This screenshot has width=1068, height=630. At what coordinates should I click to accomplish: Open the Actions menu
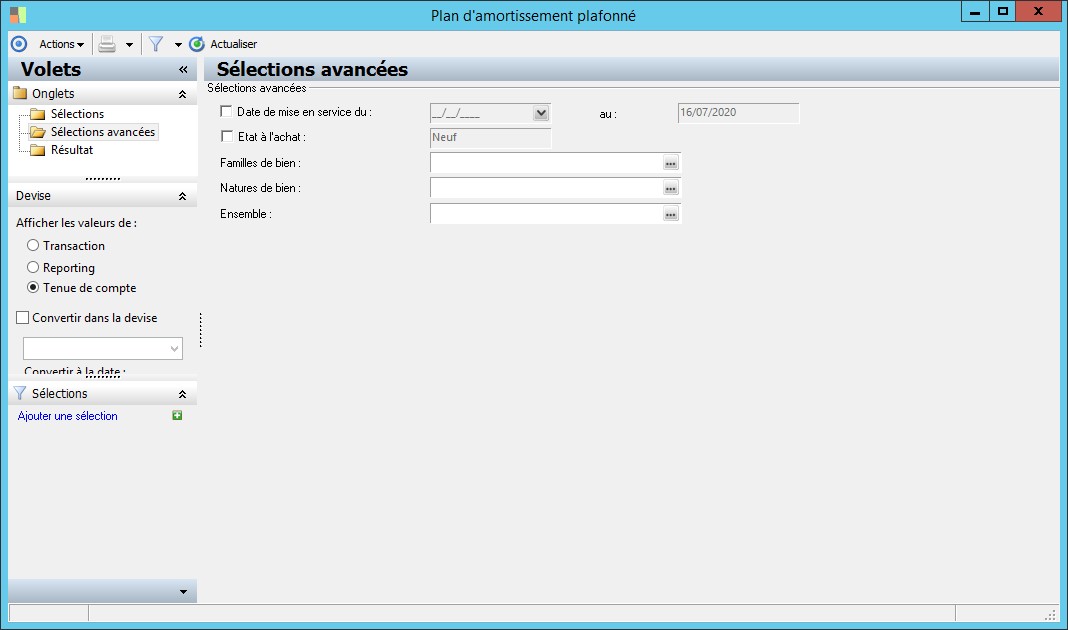61,44
